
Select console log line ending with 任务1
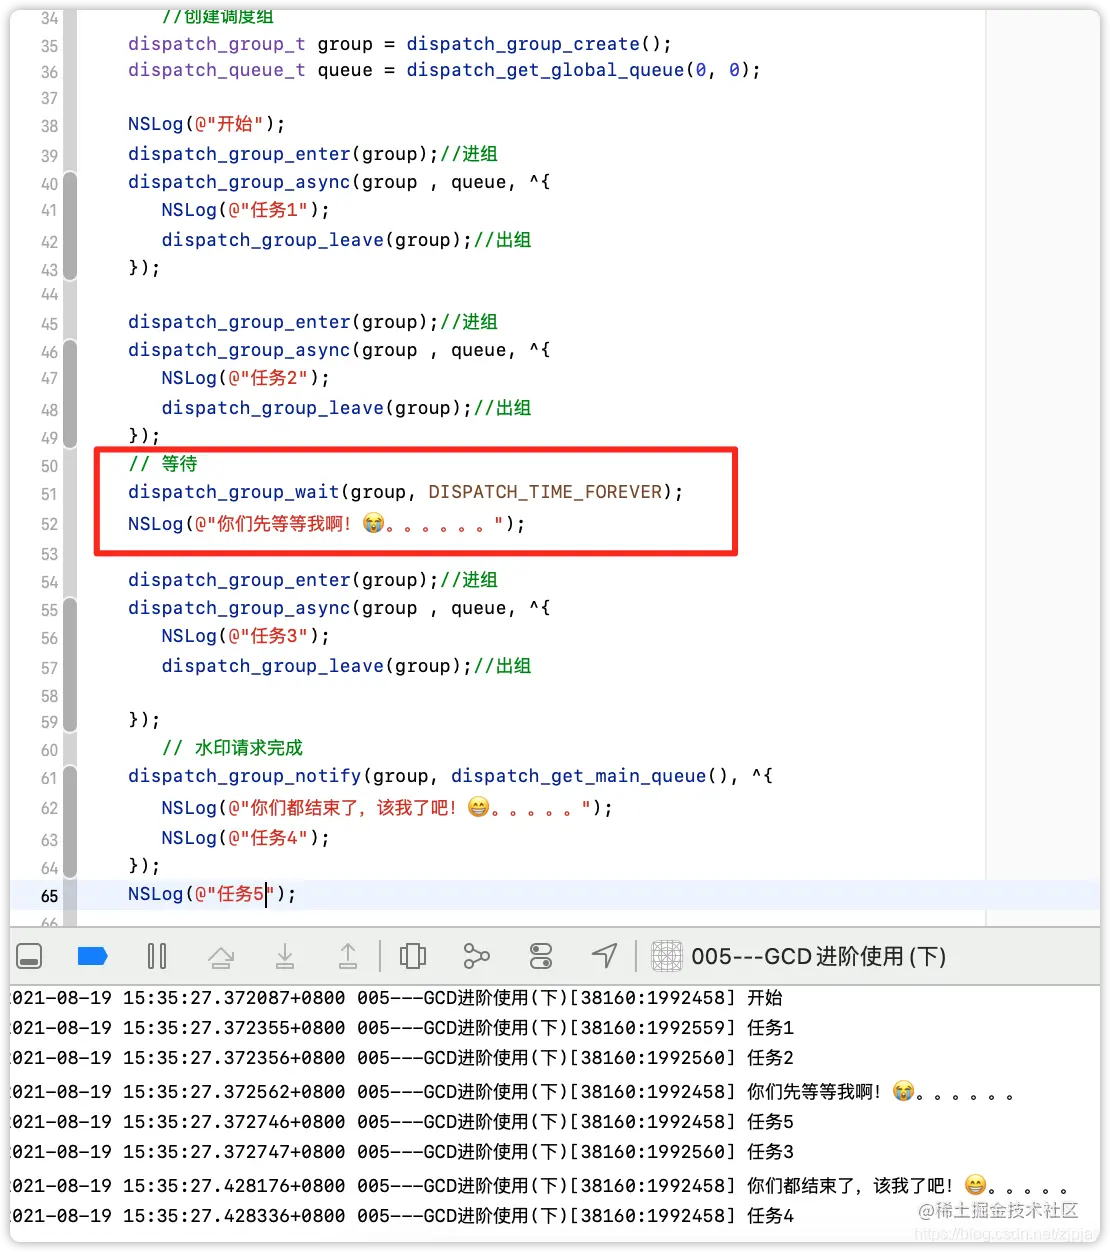pos(403,1028)
